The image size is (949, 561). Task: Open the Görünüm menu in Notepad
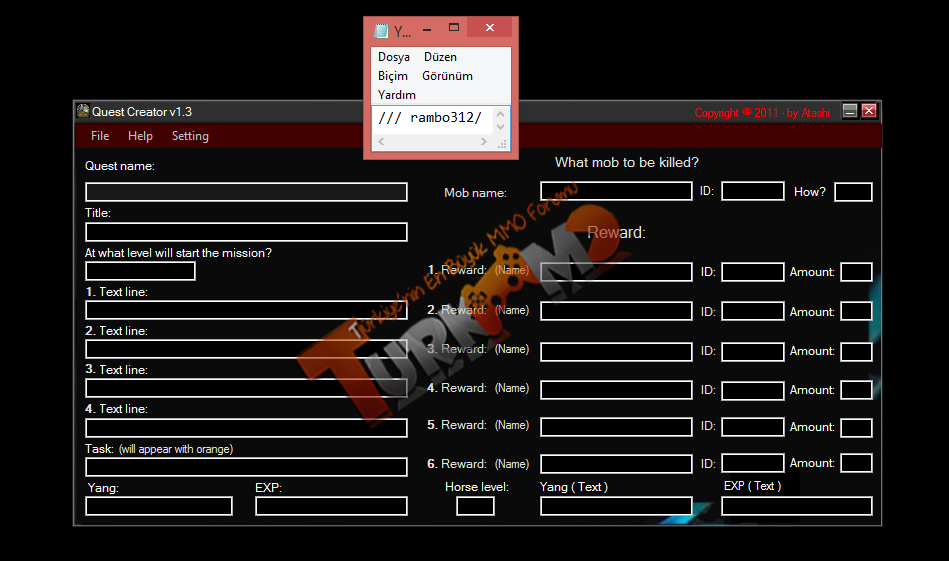coord(447,76)
